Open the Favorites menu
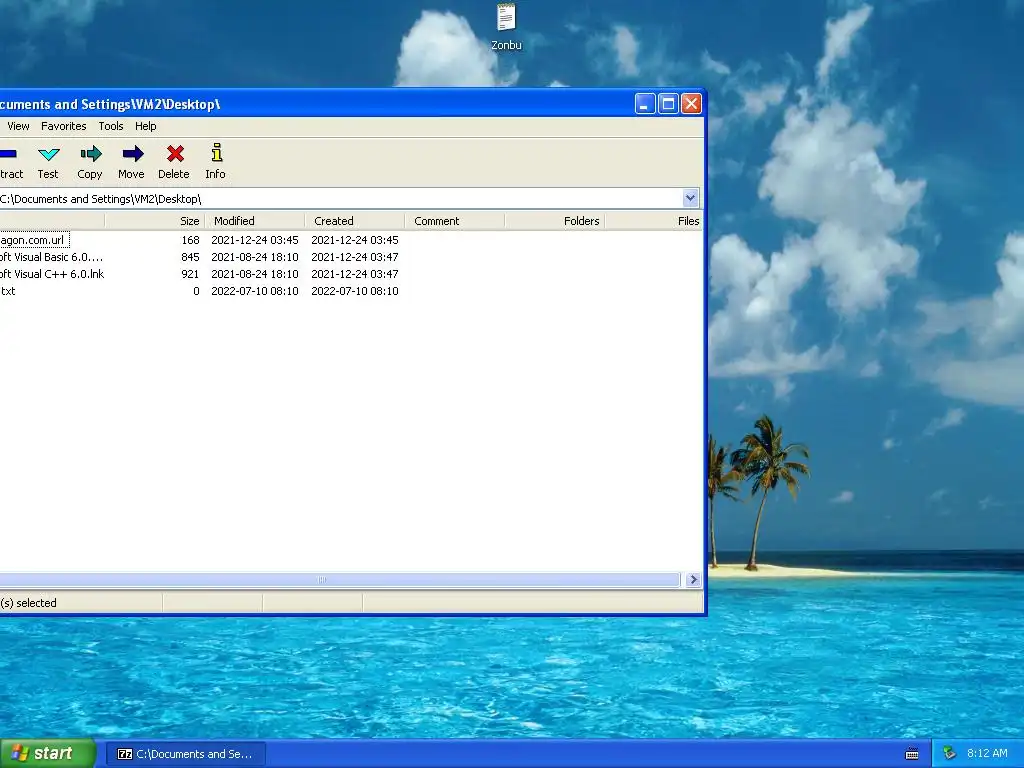The width and height of the screenshot is (1024, 768). 63,126
